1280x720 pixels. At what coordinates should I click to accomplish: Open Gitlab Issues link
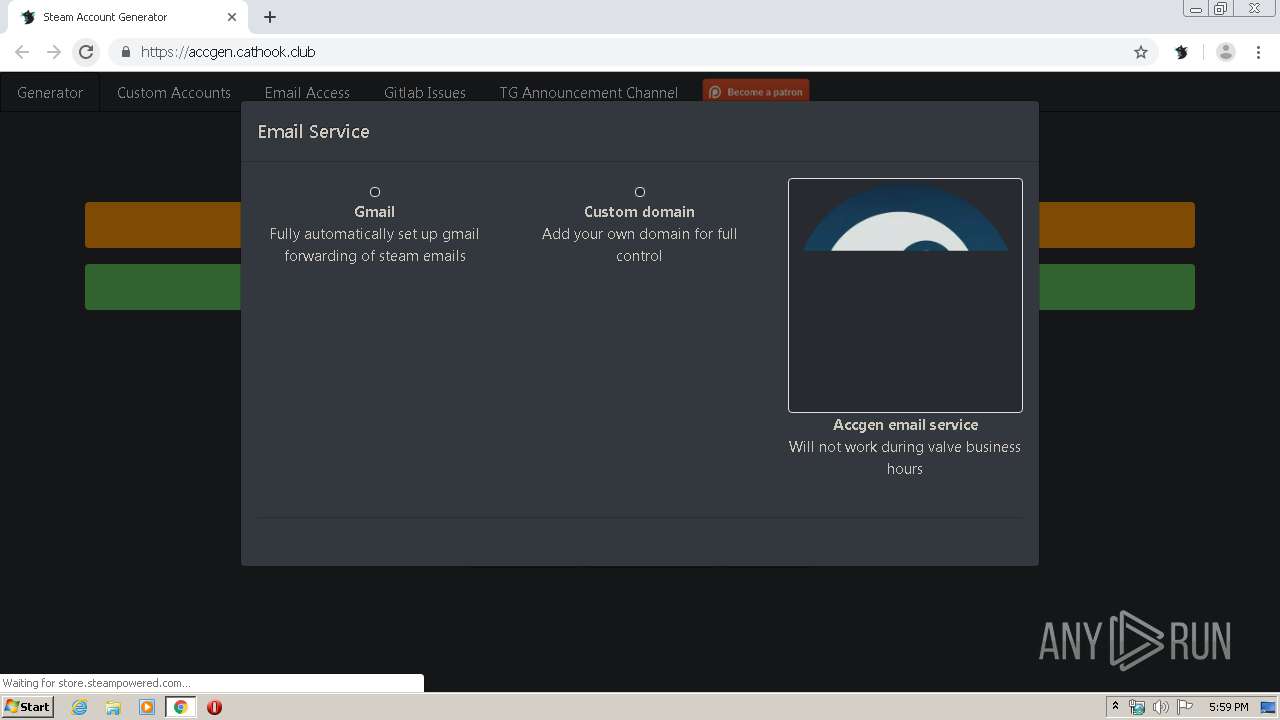[x=425, y=92]
